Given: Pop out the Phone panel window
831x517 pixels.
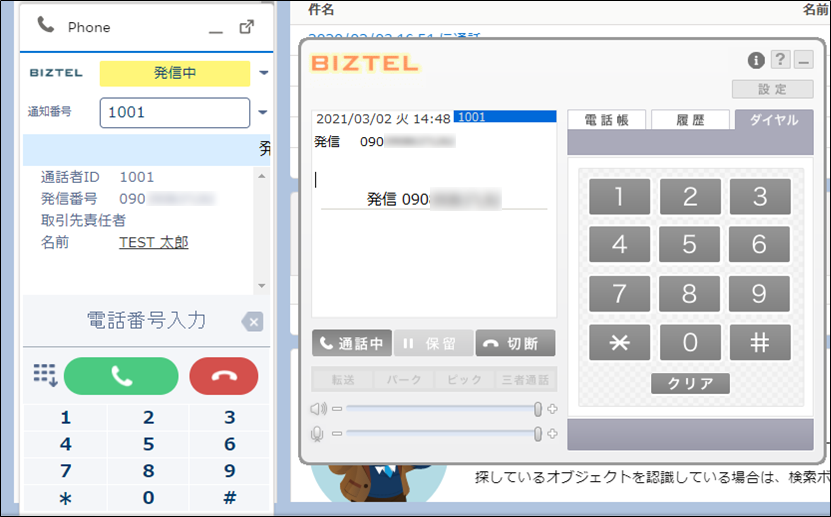Looking at the screenshot, I should tap(246, 27).
